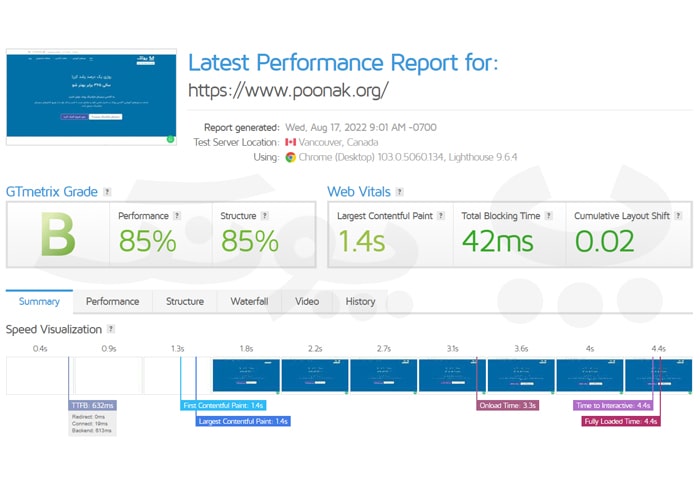Click the Speed Visualization help icon

[111, 329]
